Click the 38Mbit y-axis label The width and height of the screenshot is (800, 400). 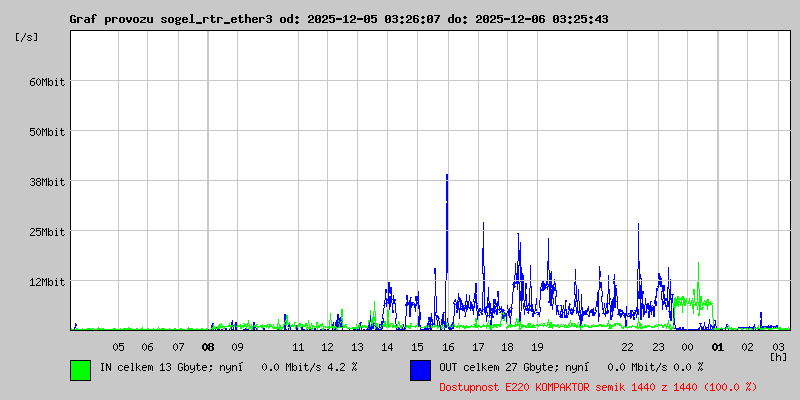[x=46, y=182]
